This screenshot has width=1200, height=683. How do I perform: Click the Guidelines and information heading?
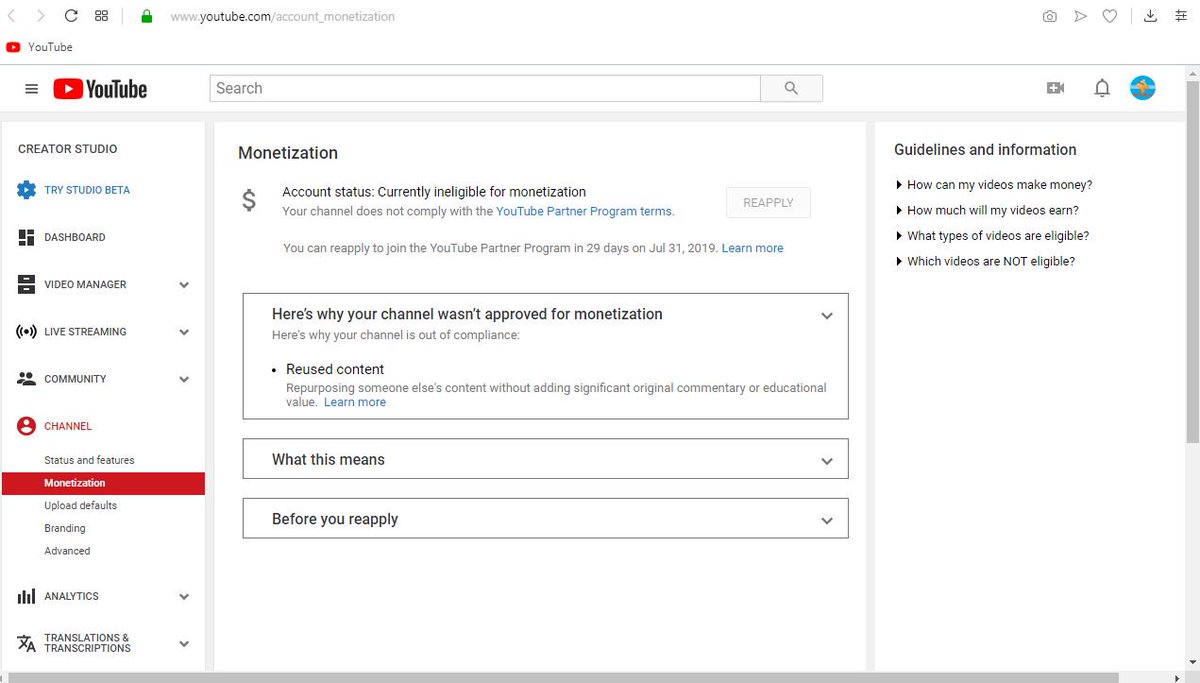pyautogui.click(x=985, y=150)
